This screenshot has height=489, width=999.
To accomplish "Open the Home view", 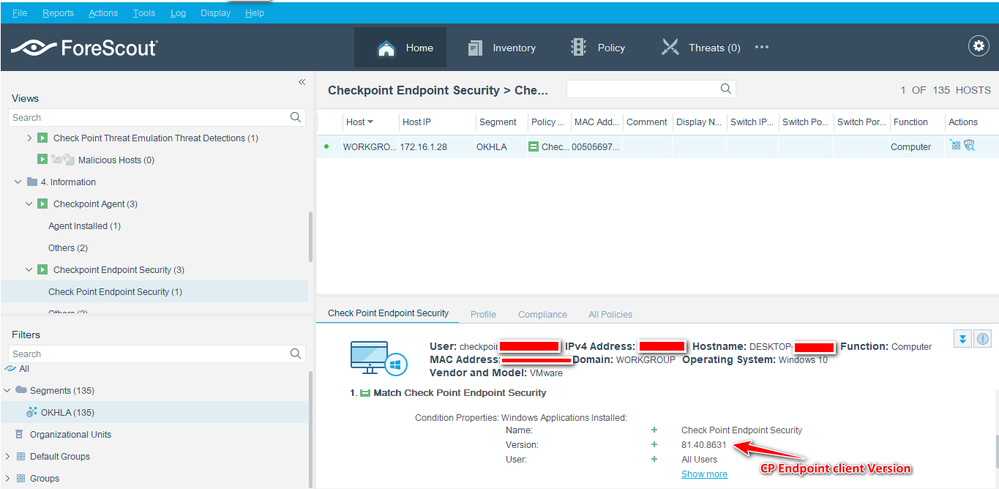I will 400,48.
